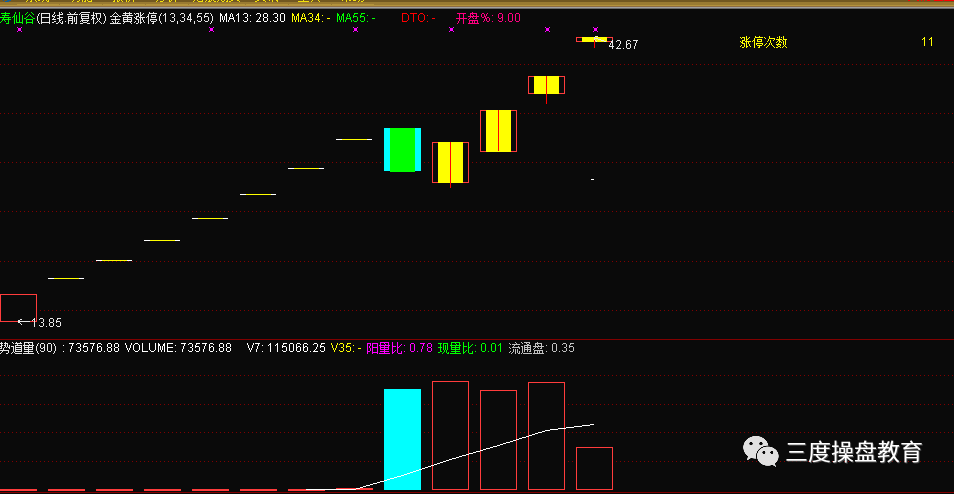Click the lowest yellow limit-up line
This screenshot has height=494, width=954.
click(x=66, y=279)
